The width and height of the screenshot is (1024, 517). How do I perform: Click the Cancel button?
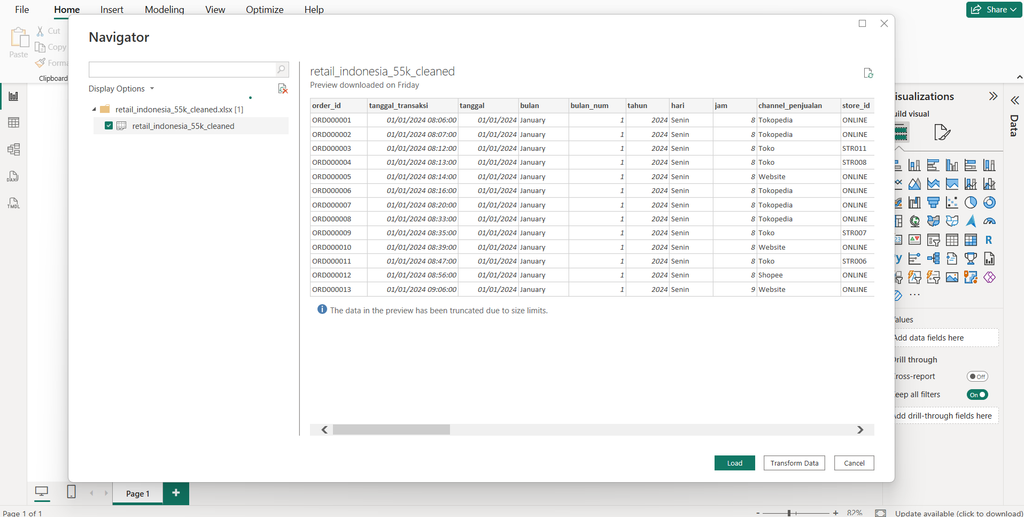click(854, 463)
